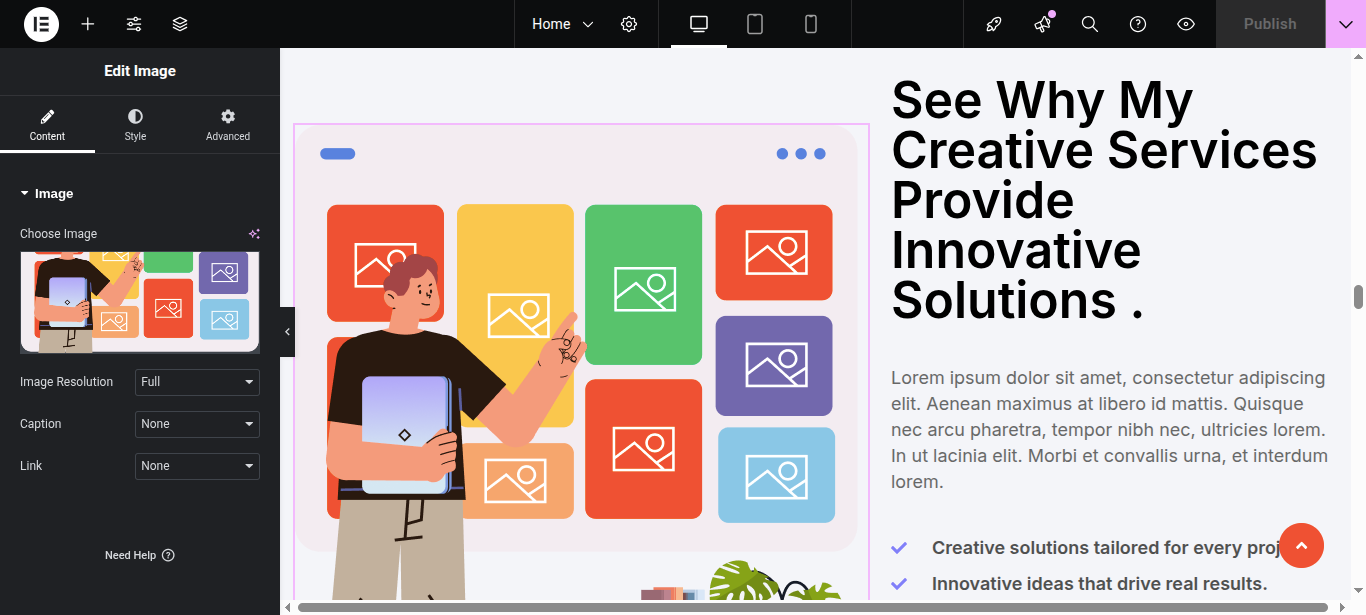The height and width of the screenshot is (615, 1366).
Task: Switch to desktop device view
Action: coord(699,24)
